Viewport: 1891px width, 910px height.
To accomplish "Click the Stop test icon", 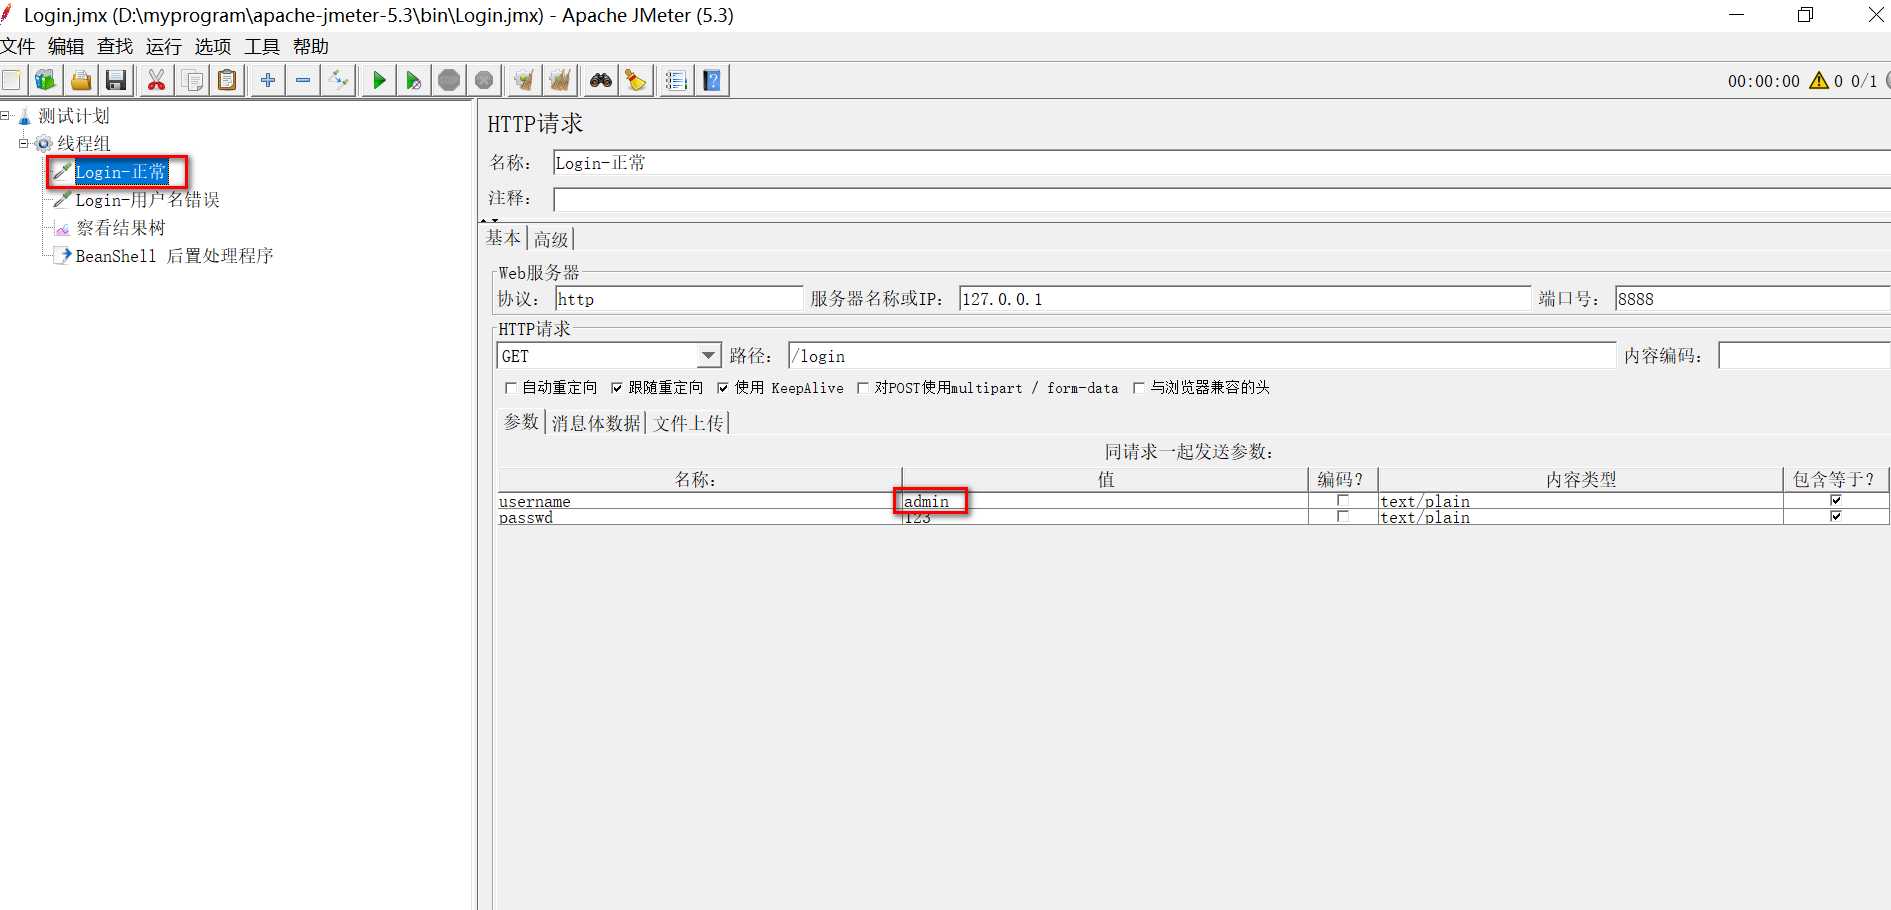I will tap(449, 80).
